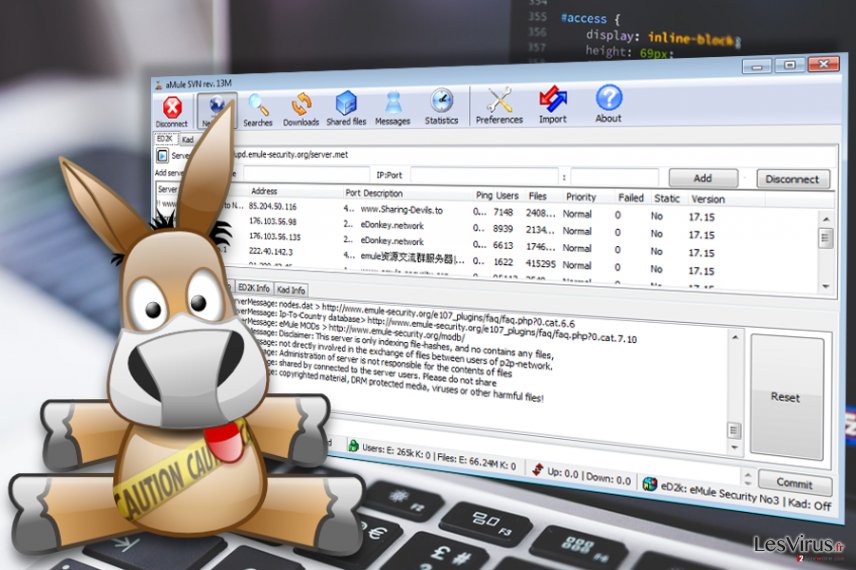Open the Statistics clock icon

pyautogui.click(x=442, y=106)
